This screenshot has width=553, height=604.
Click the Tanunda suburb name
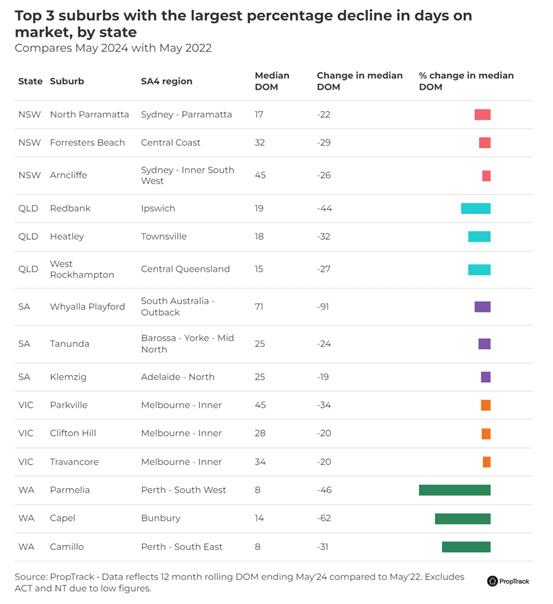pyautogui.click(x=69, y=344)
